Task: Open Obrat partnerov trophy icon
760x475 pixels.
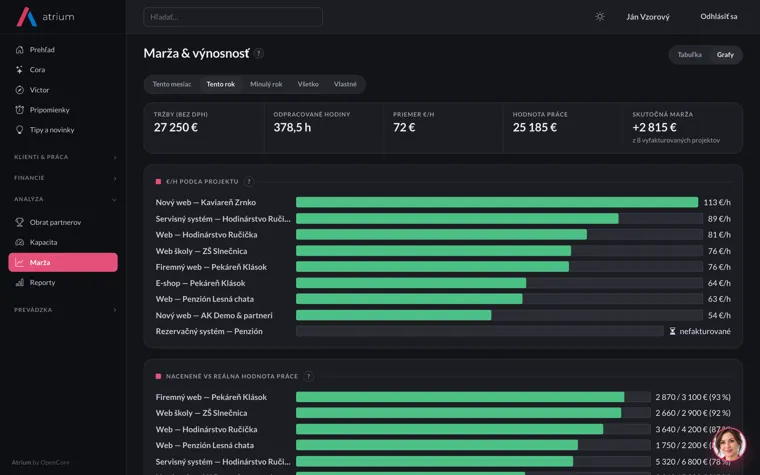Action: pos(19,222)
